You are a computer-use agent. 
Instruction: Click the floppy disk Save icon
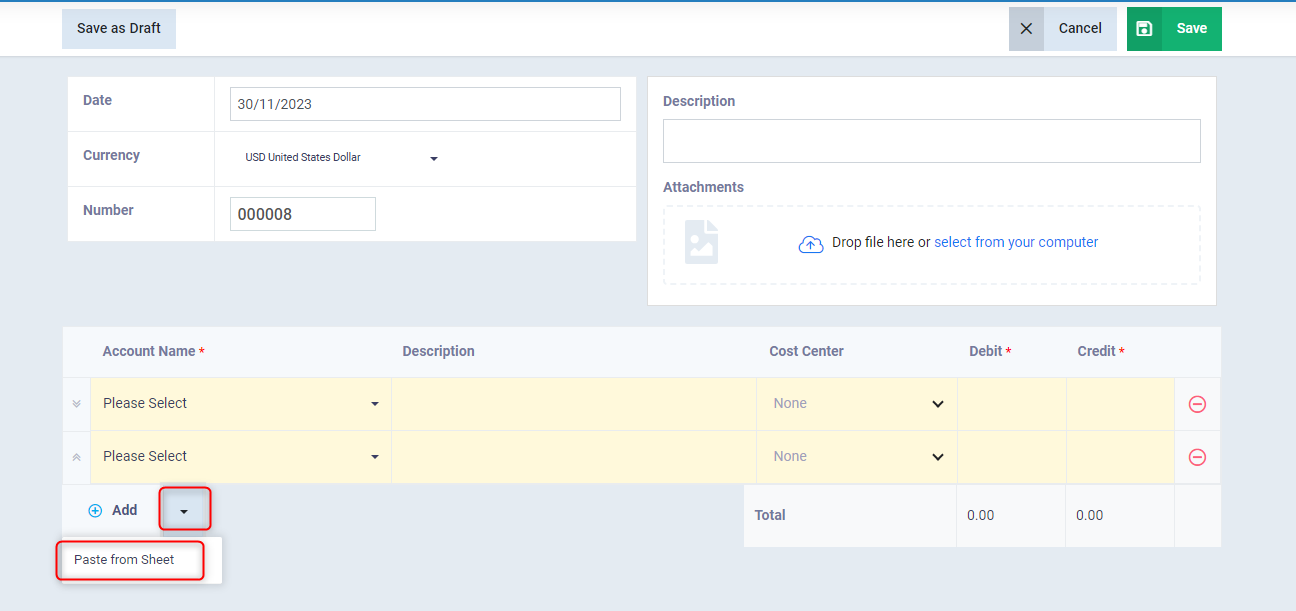pyautogui.click(x=1145, y=29)
